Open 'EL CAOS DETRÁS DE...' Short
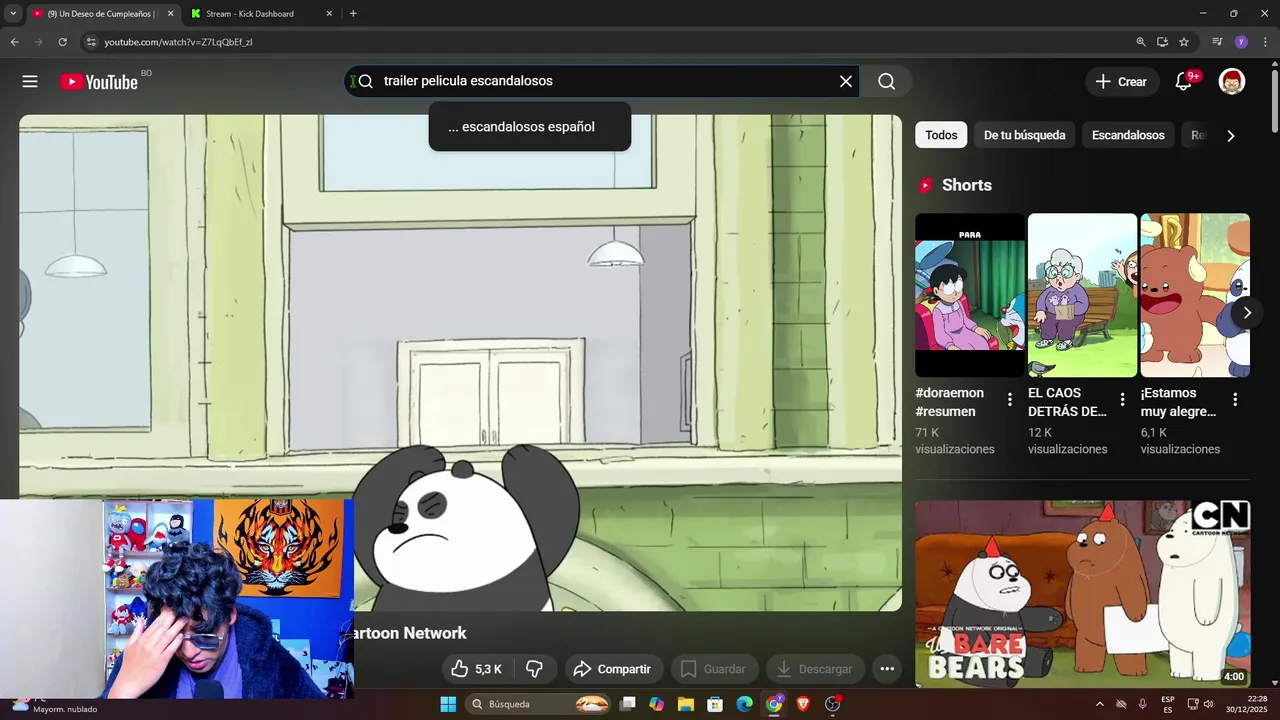 point(1082,295)
